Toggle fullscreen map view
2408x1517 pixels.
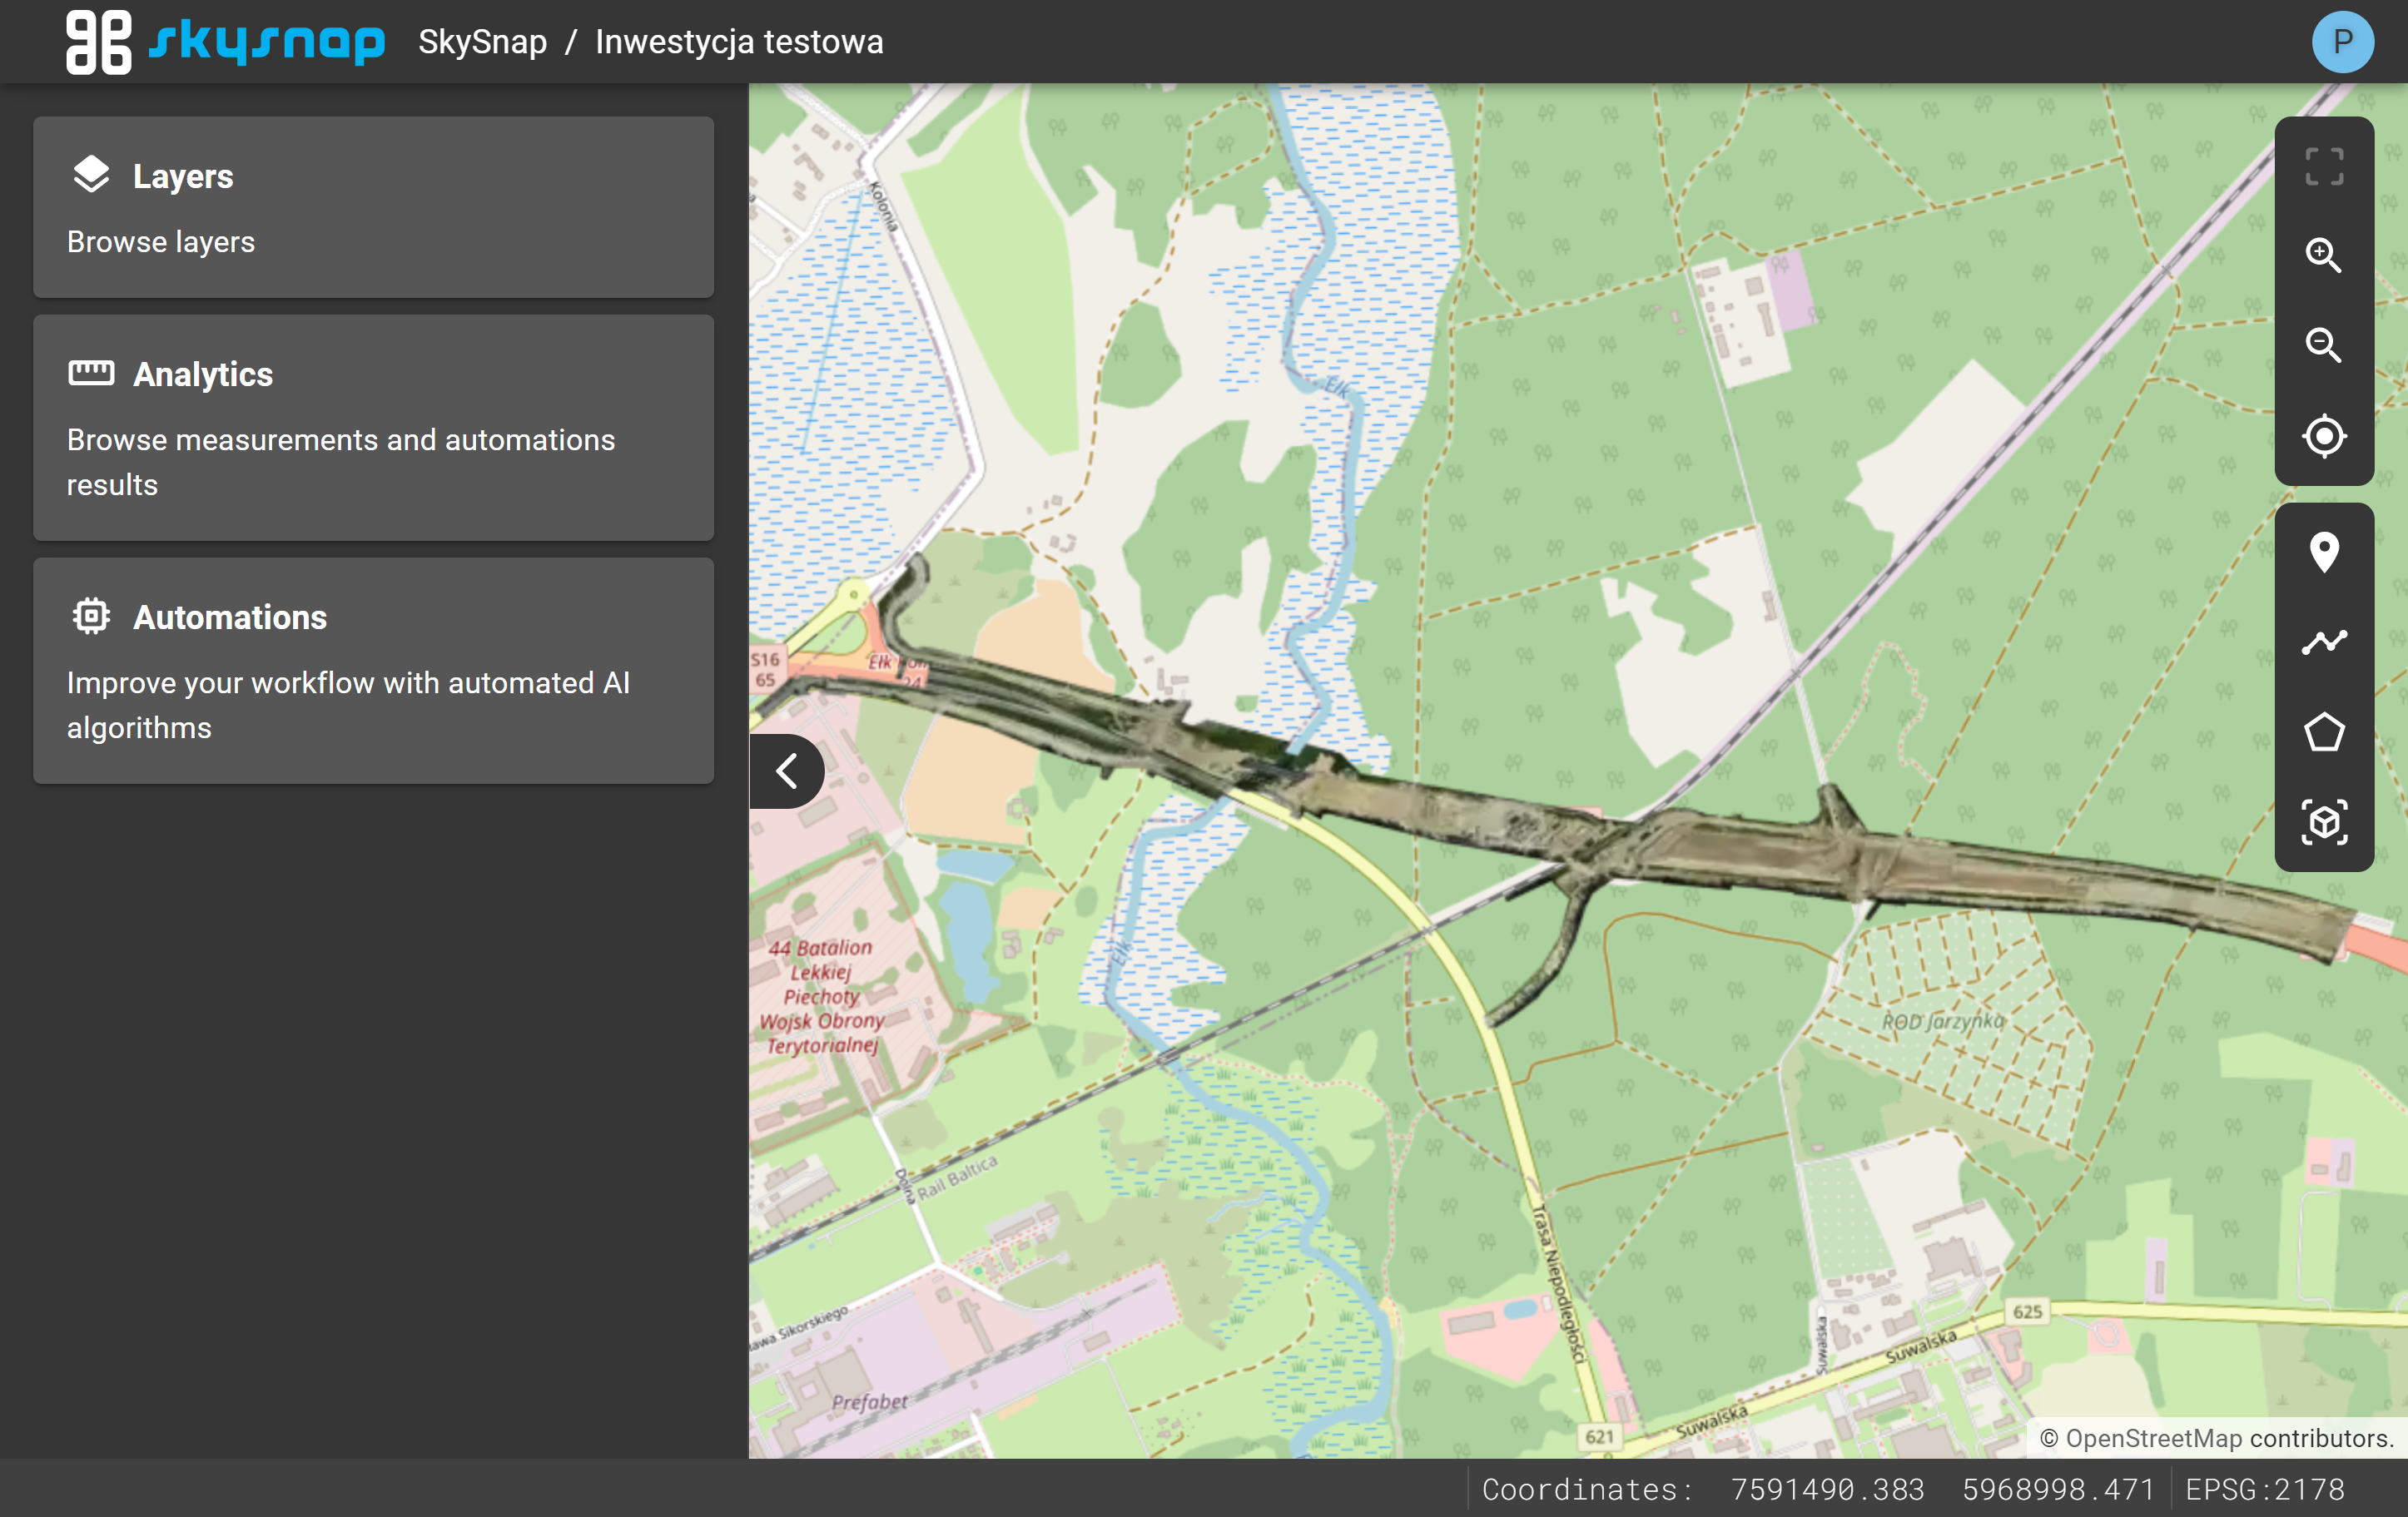2324,167
